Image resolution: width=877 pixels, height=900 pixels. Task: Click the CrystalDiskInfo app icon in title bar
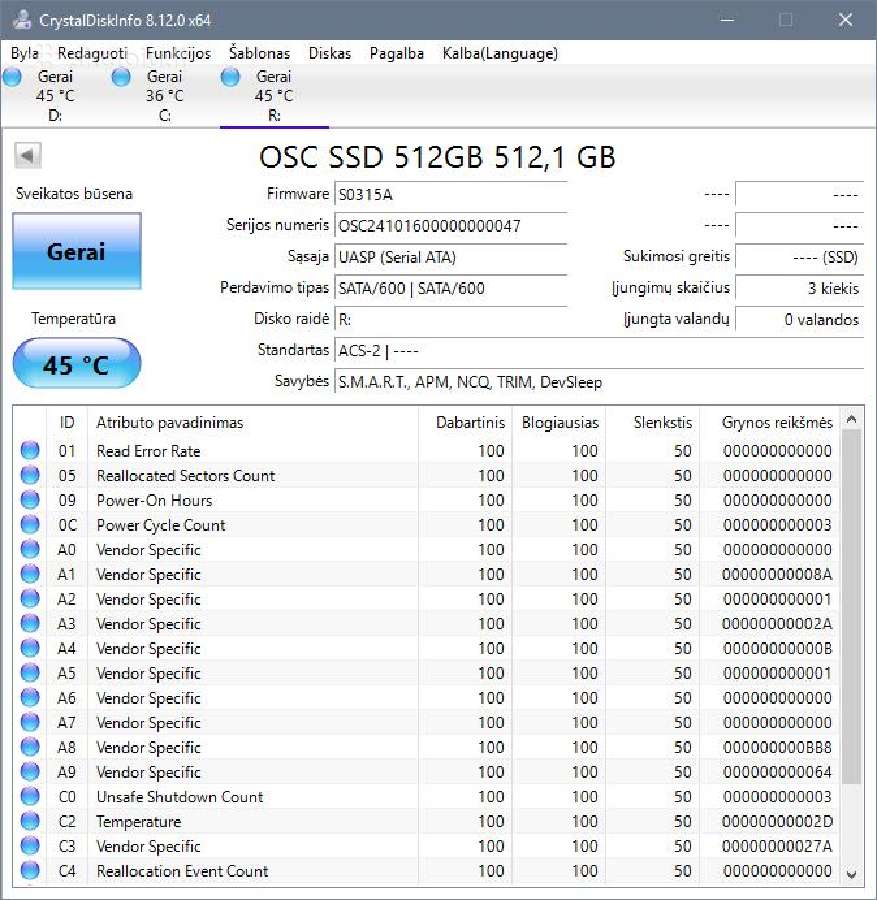point(22,20)
